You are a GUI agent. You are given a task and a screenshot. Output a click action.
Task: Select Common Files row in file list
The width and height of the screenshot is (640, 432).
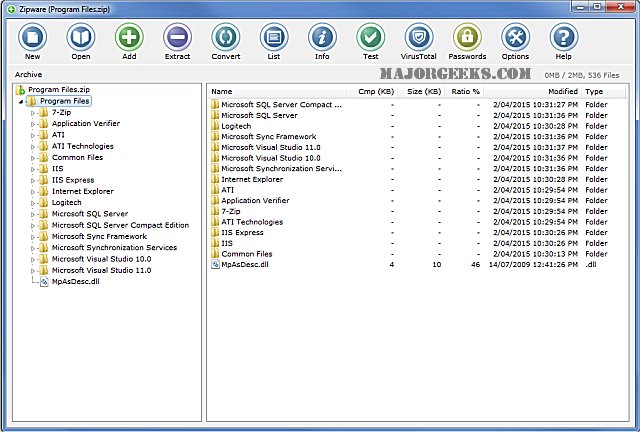[416, 254]
